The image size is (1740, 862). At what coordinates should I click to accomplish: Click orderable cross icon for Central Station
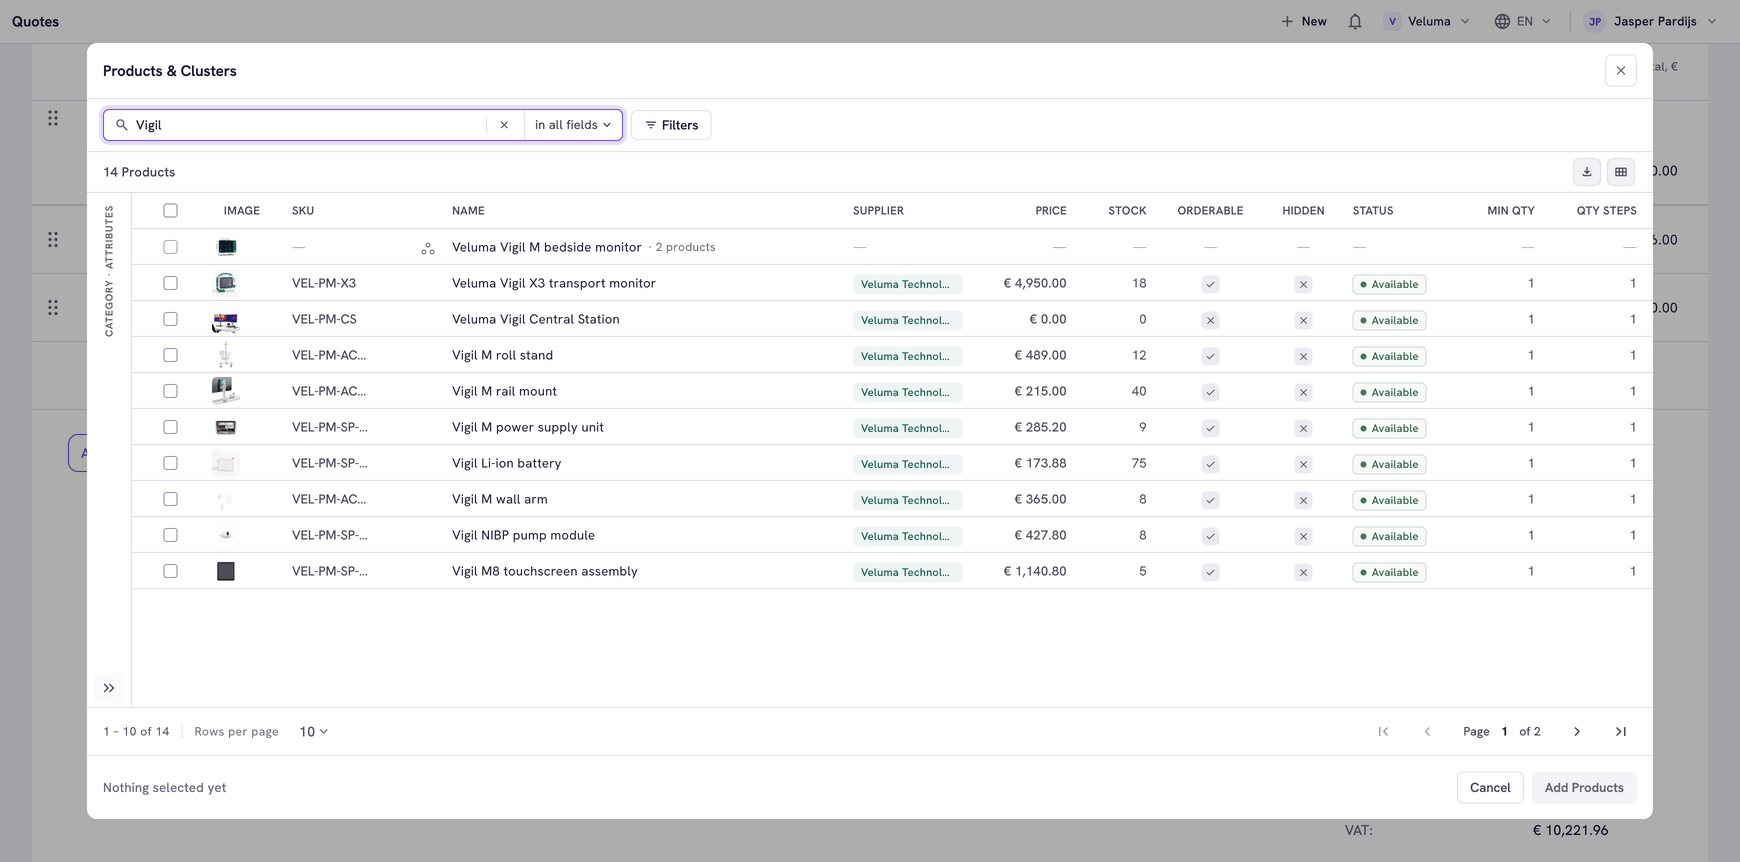coord(1210,320)
